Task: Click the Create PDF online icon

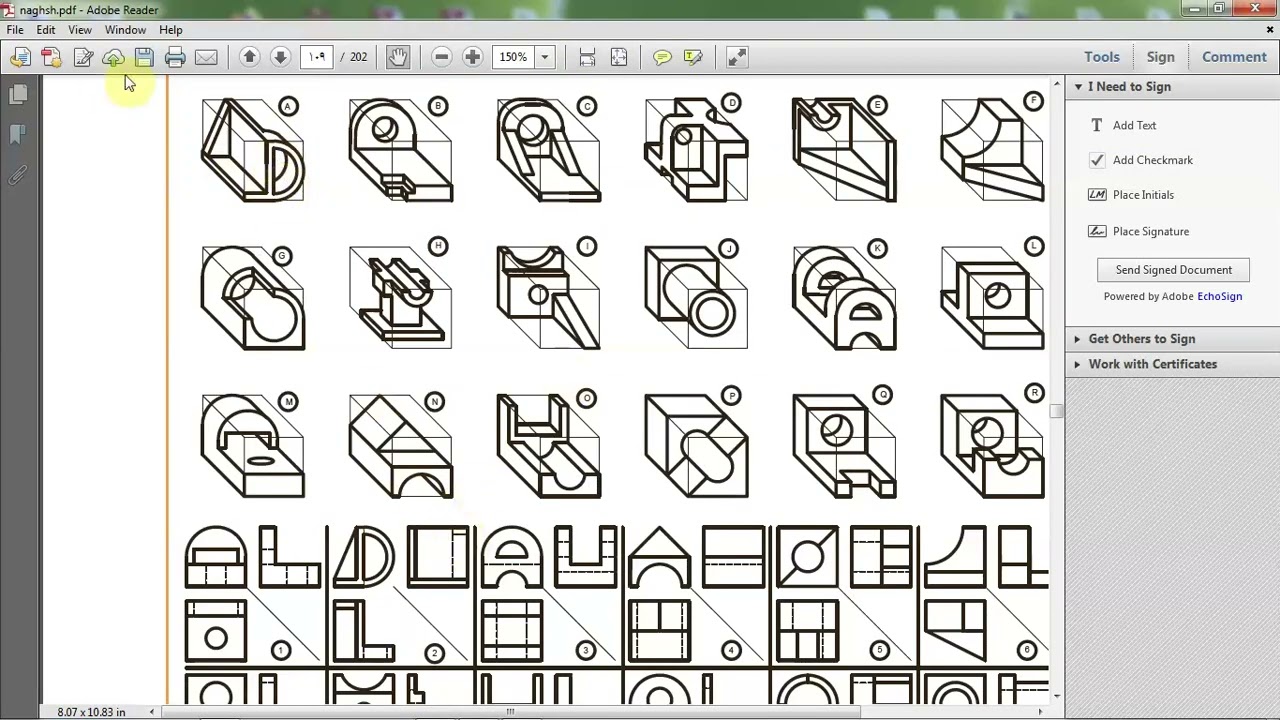Action: [x=51, y=57]
